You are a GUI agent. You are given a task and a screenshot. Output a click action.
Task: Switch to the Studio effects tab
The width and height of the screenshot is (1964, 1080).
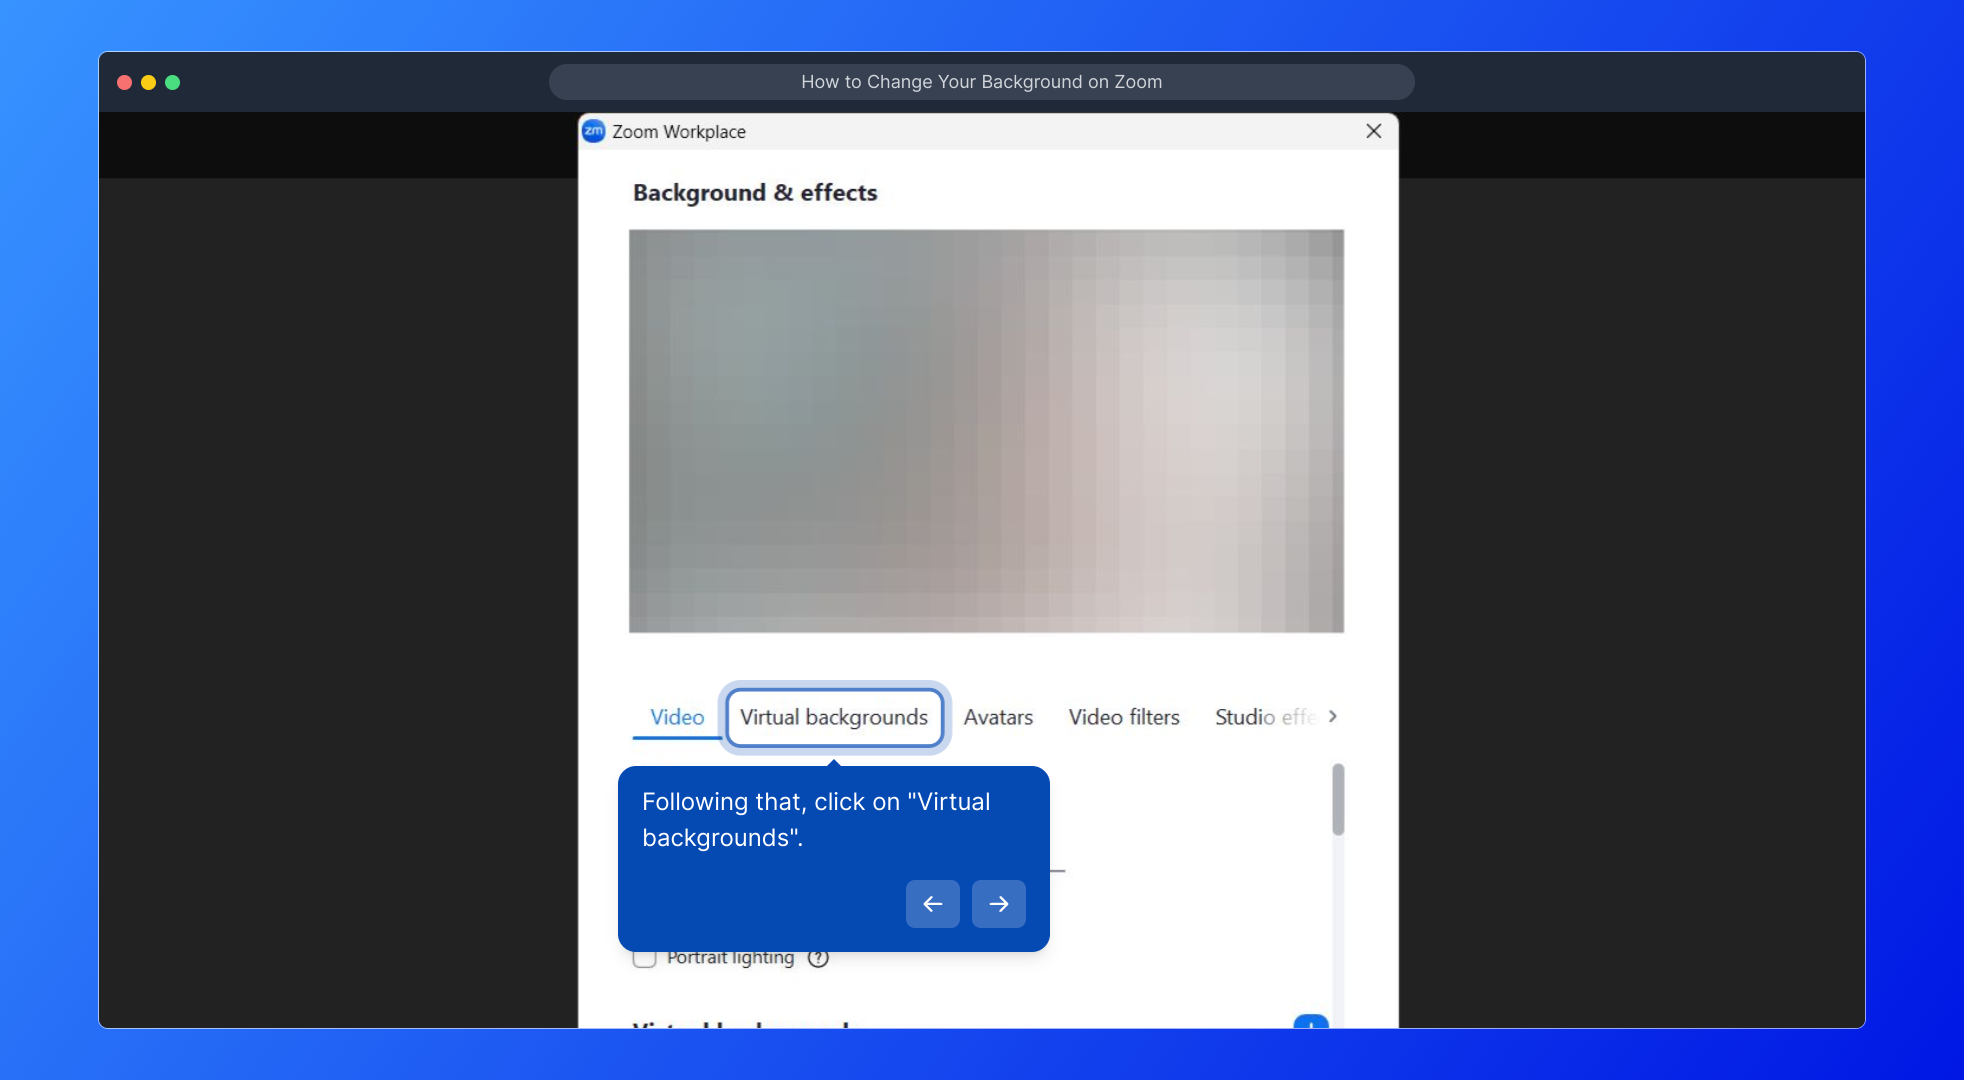click(1262, 717)
